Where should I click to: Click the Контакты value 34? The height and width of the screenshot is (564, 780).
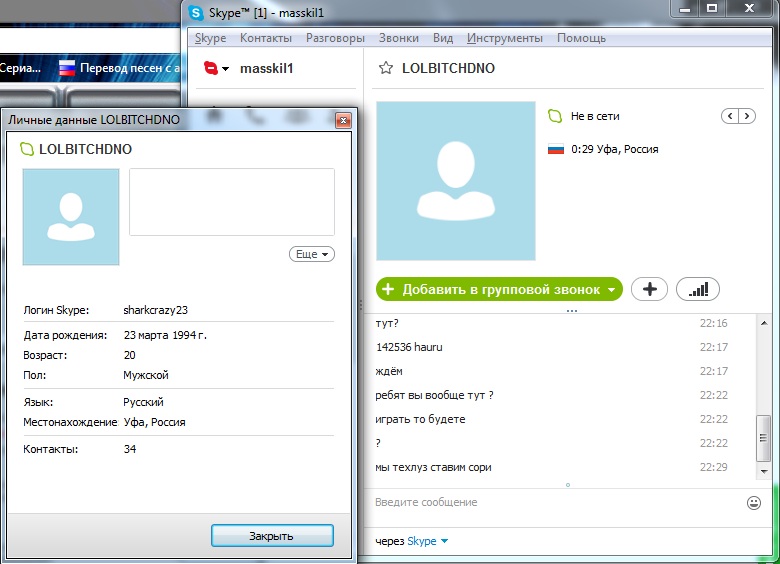click(x=130, y=449)
